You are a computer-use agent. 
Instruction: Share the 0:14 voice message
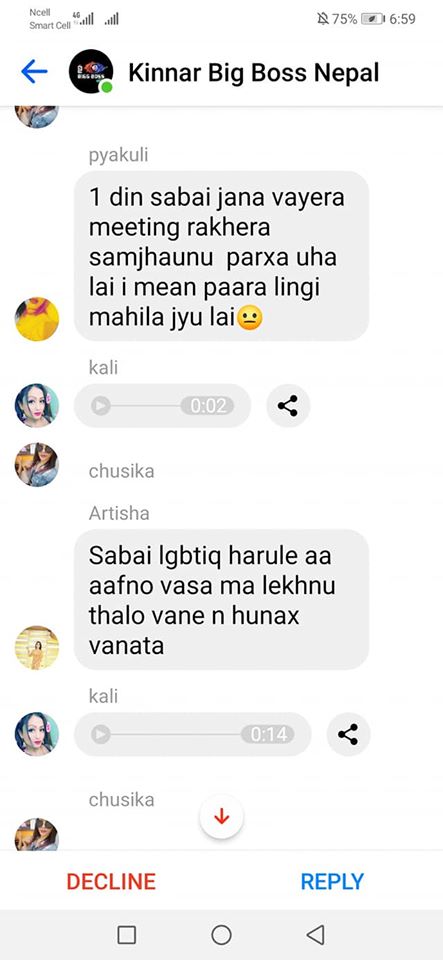click(348, 734)
